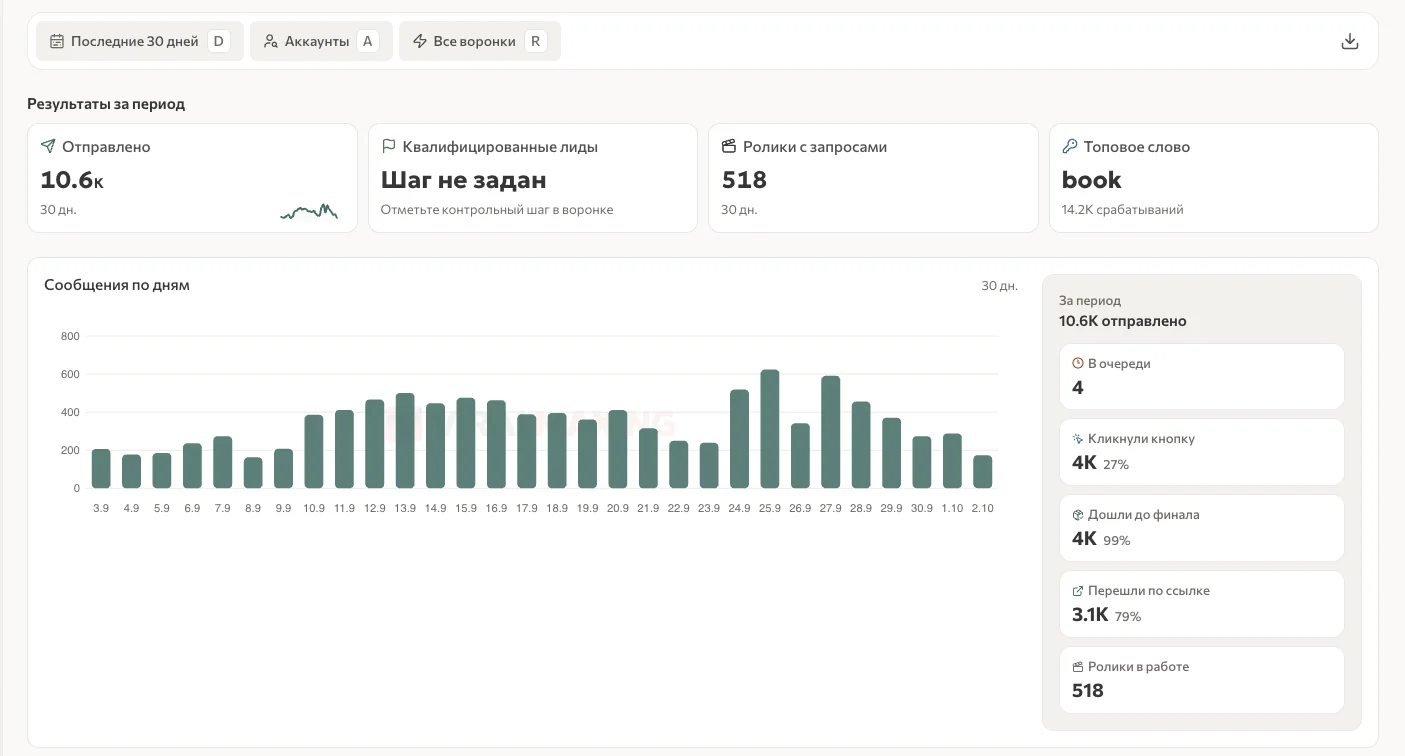The width and height of the screenshot is (1405, 756).
Task: Click the 'Результаты за период' heading
Action: click(106, 104)
